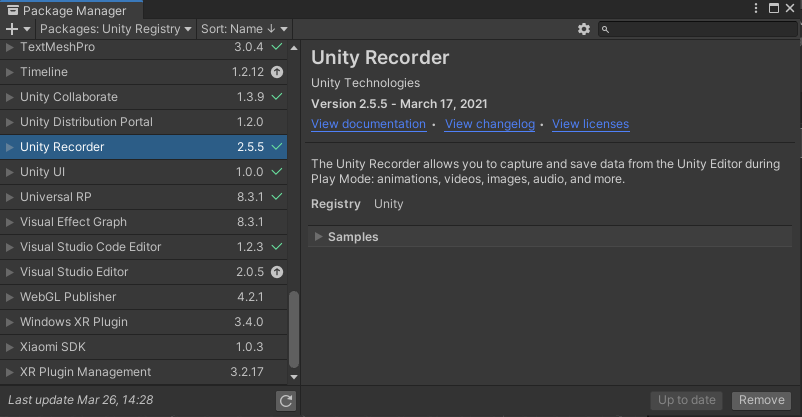Expand the XR Plugin Management row
The width and height of the screenshot is (802, 417).
click(9, 372)
